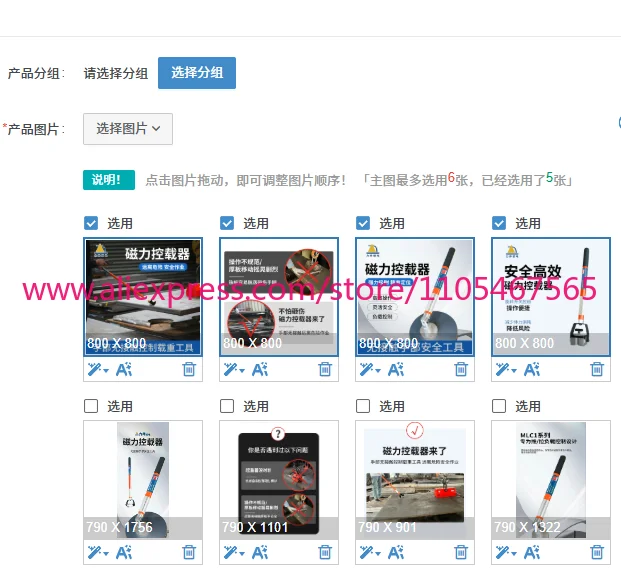This screenshot has width=621, height=574.
Task: Click AI icon under second 800 X 800 image
Action: [x=260, y=370]
